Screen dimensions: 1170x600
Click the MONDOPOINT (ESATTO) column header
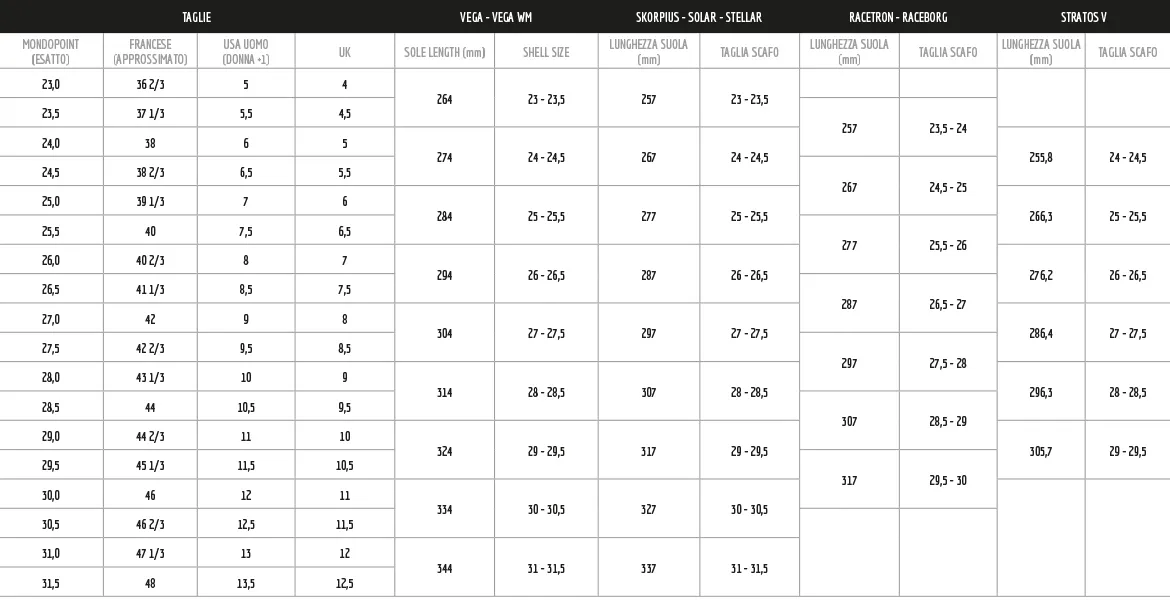coord(51,52)
